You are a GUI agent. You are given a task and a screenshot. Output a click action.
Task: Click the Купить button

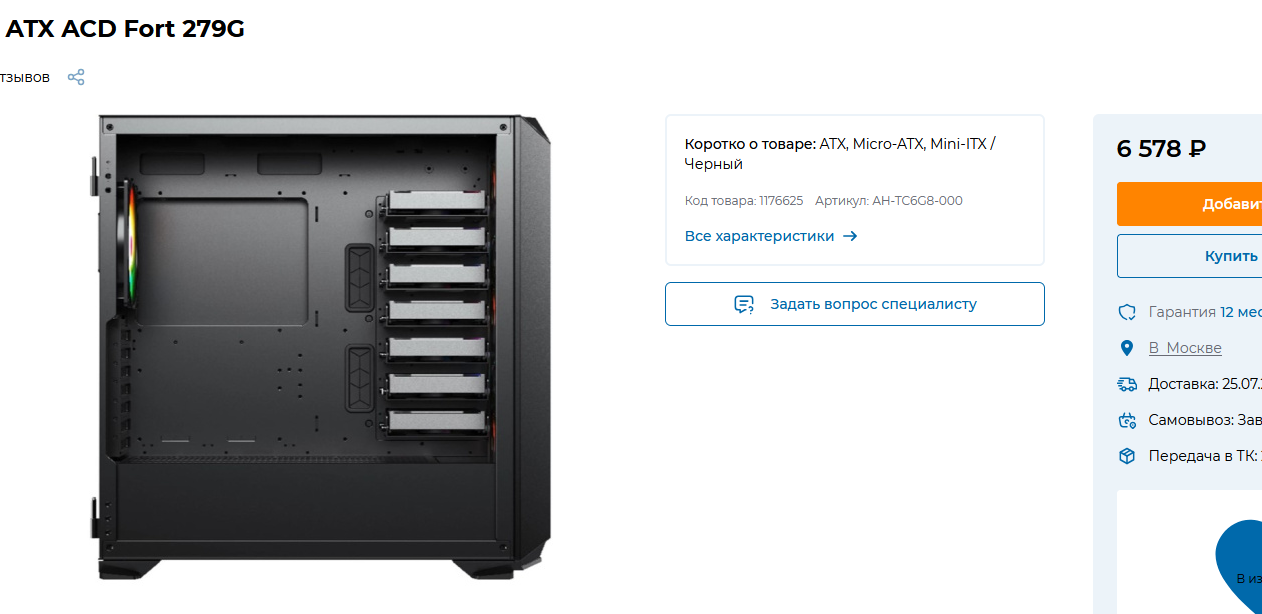[1189, 256]
